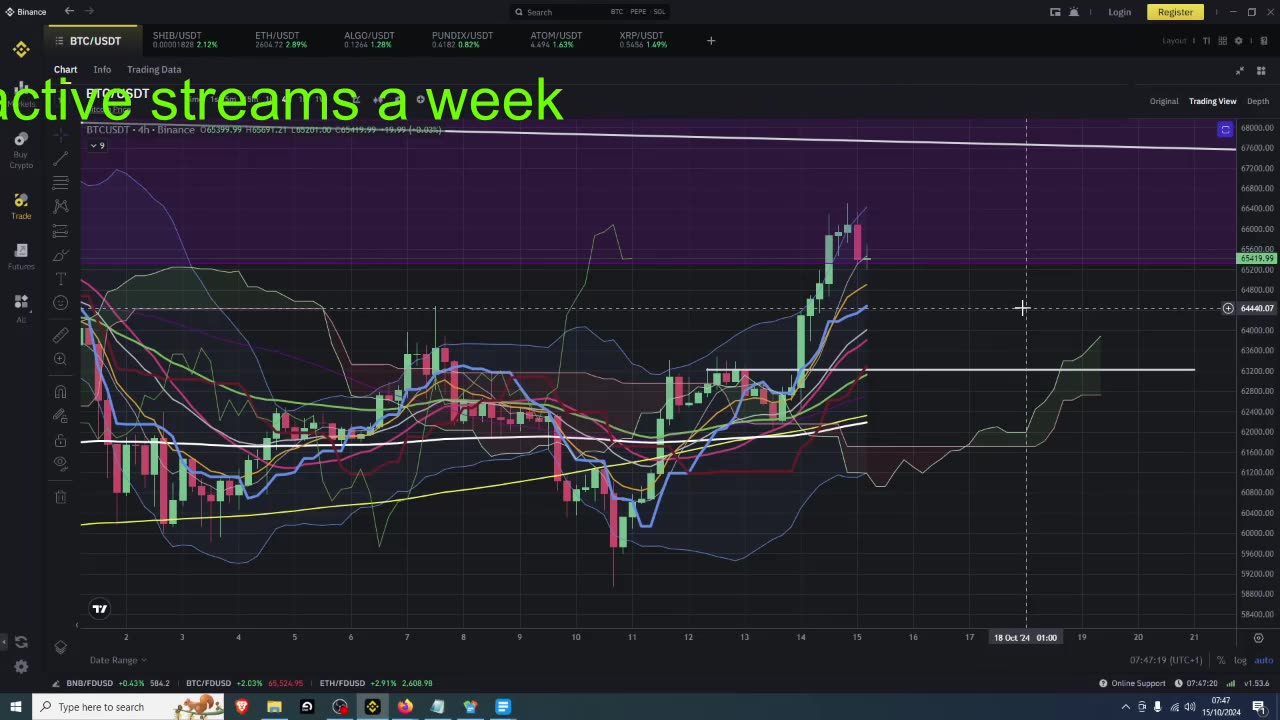Go forward with the right arrow

click(x=89, y=12)
